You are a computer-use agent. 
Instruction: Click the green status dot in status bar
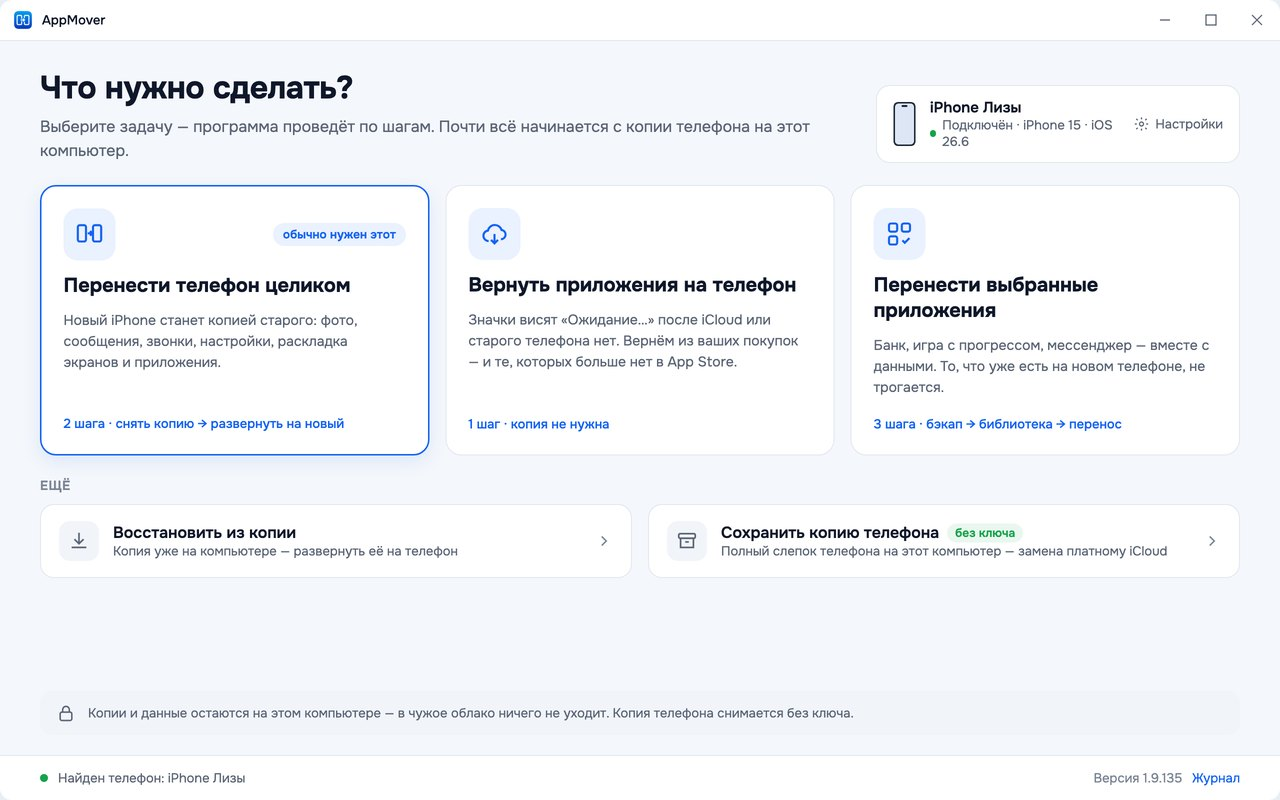coord(44,778)
